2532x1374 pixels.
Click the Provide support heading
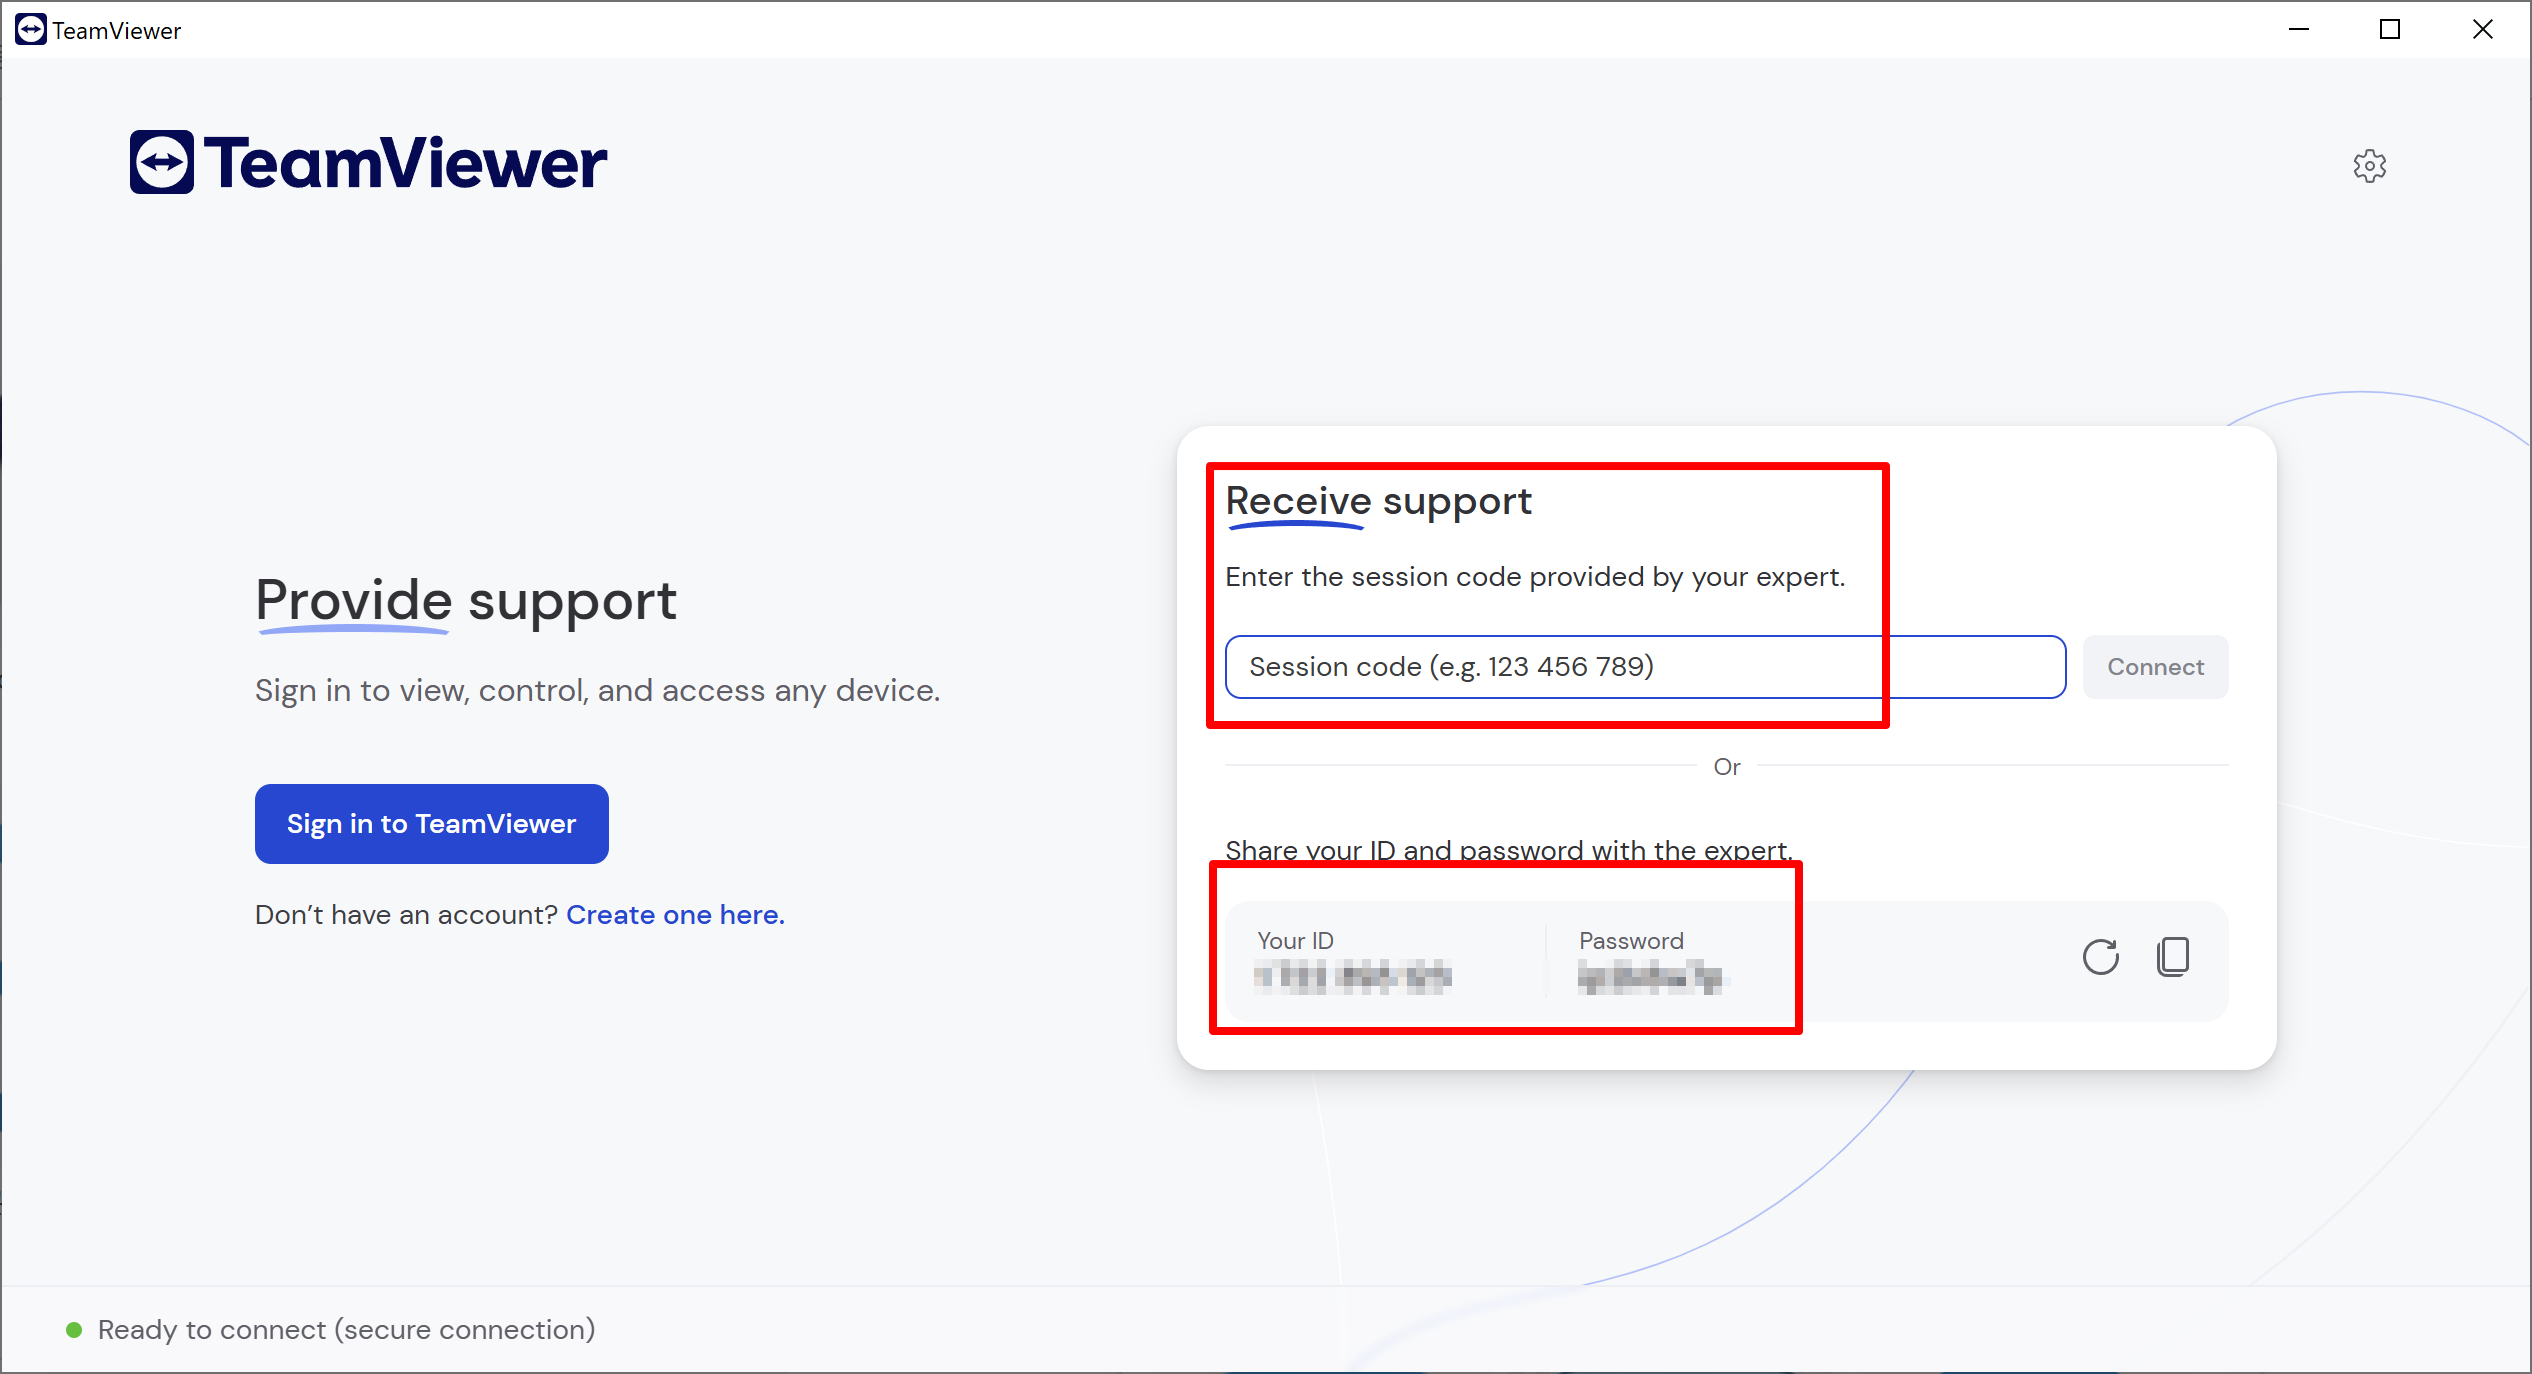466,601
